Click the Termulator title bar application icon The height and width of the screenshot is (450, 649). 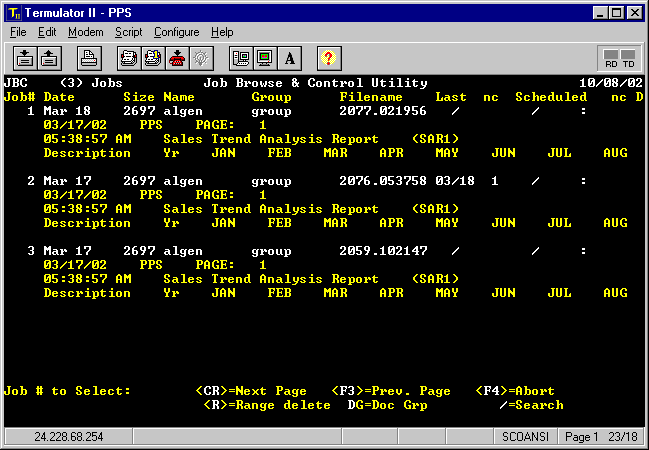pyautogui.click(x=14, y=13)
